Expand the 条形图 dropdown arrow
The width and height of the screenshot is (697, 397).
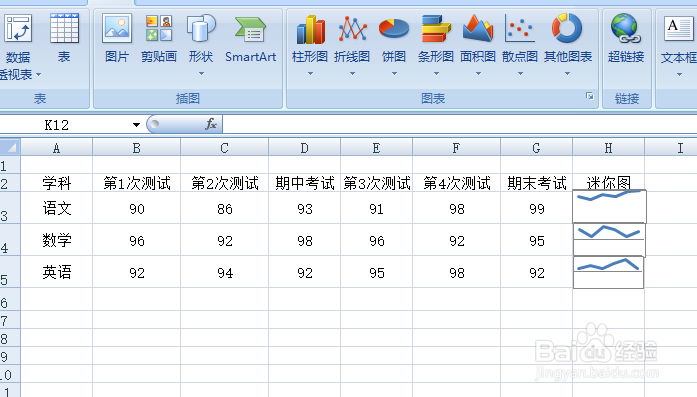point(436,73)
